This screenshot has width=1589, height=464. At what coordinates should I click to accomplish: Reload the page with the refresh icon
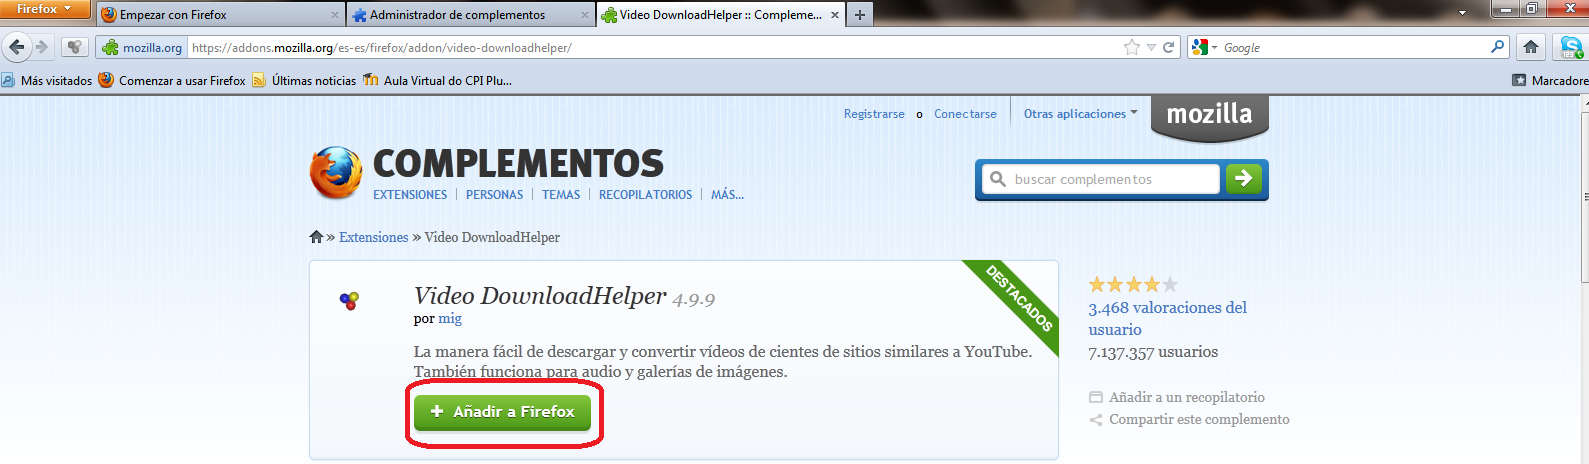1168,47
